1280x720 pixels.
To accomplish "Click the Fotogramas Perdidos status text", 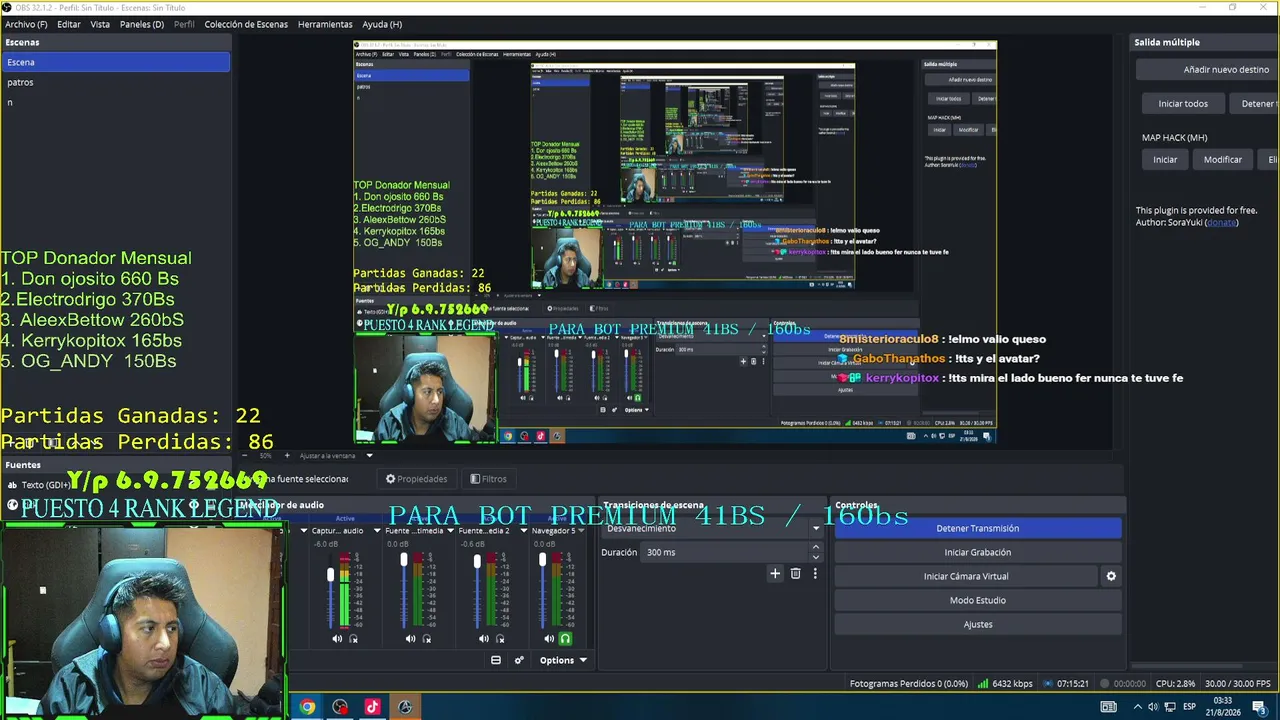I will coord(909,684).
